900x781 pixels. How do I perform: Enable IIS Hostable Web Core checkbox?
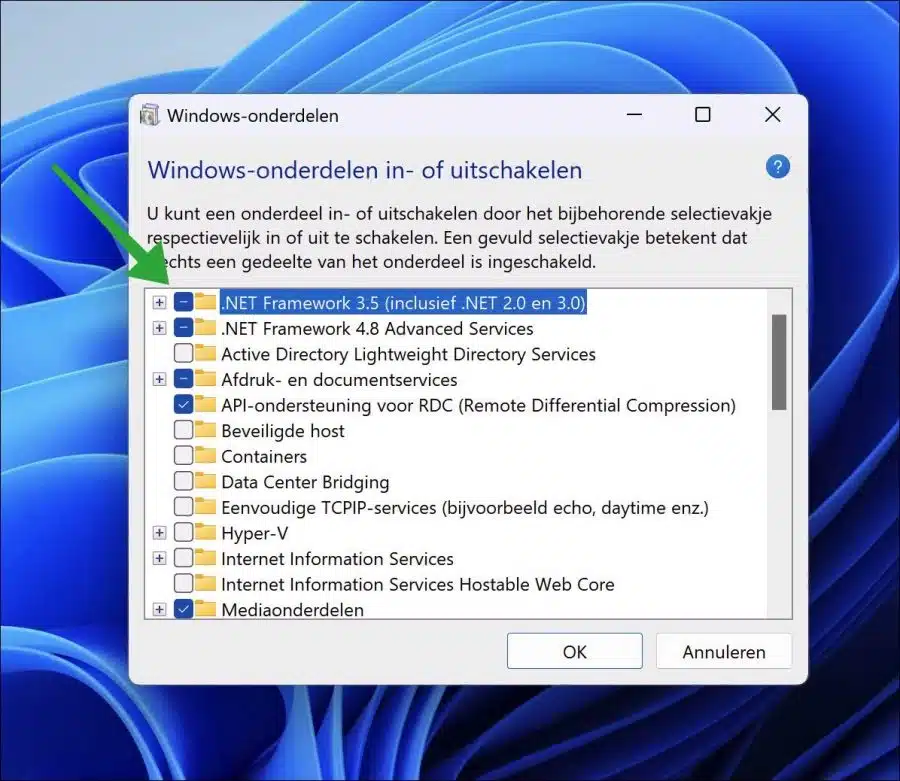tap(183, 584)
